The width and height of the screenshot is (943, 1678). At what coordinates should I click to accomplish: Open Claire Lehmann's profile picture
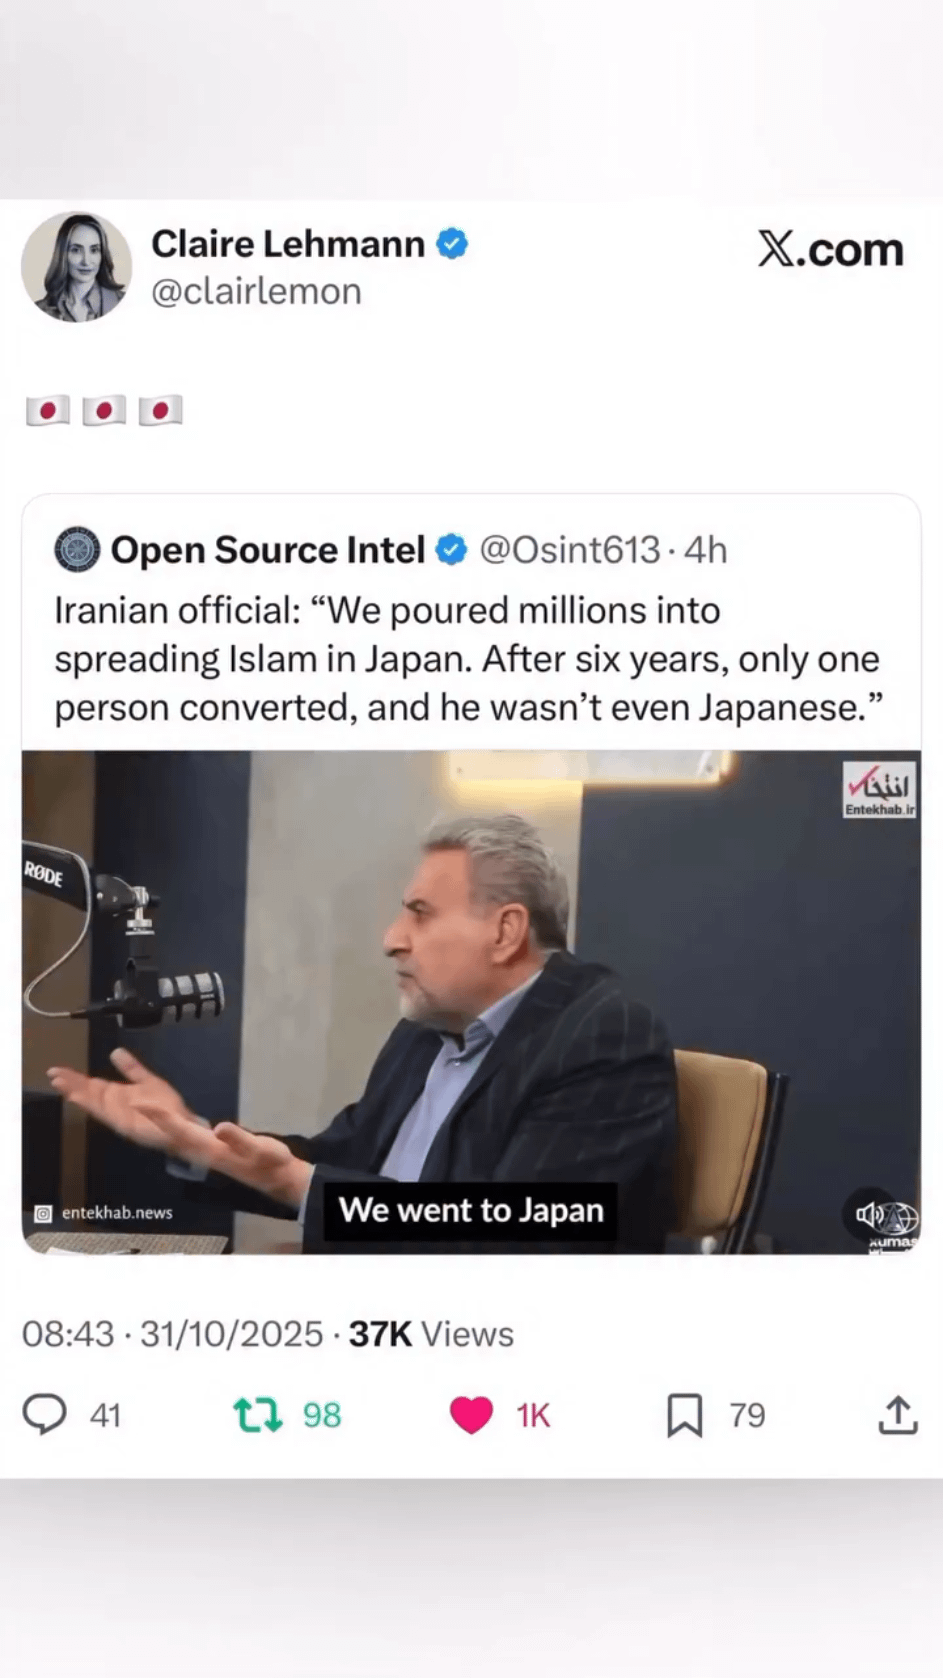(77, 266)
